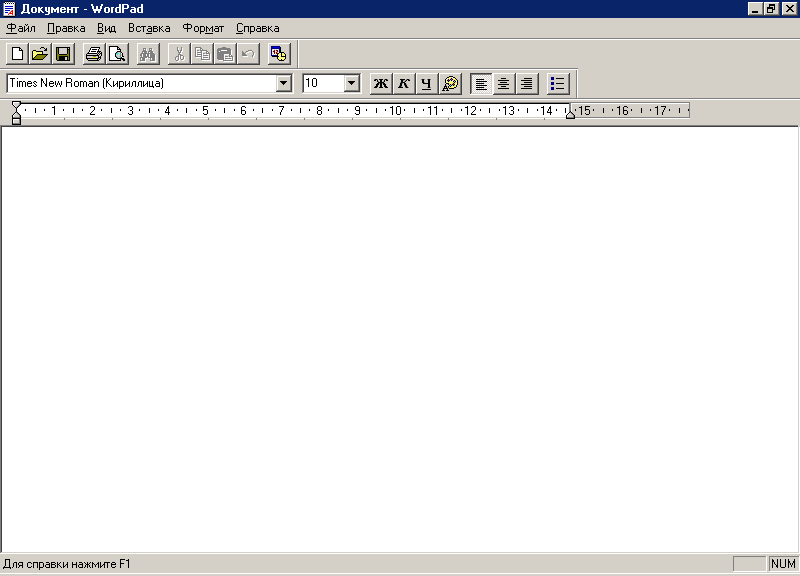The image size is (800, 576).
Task: Open the Вставка menu
Action: click(x=149, y=28)
